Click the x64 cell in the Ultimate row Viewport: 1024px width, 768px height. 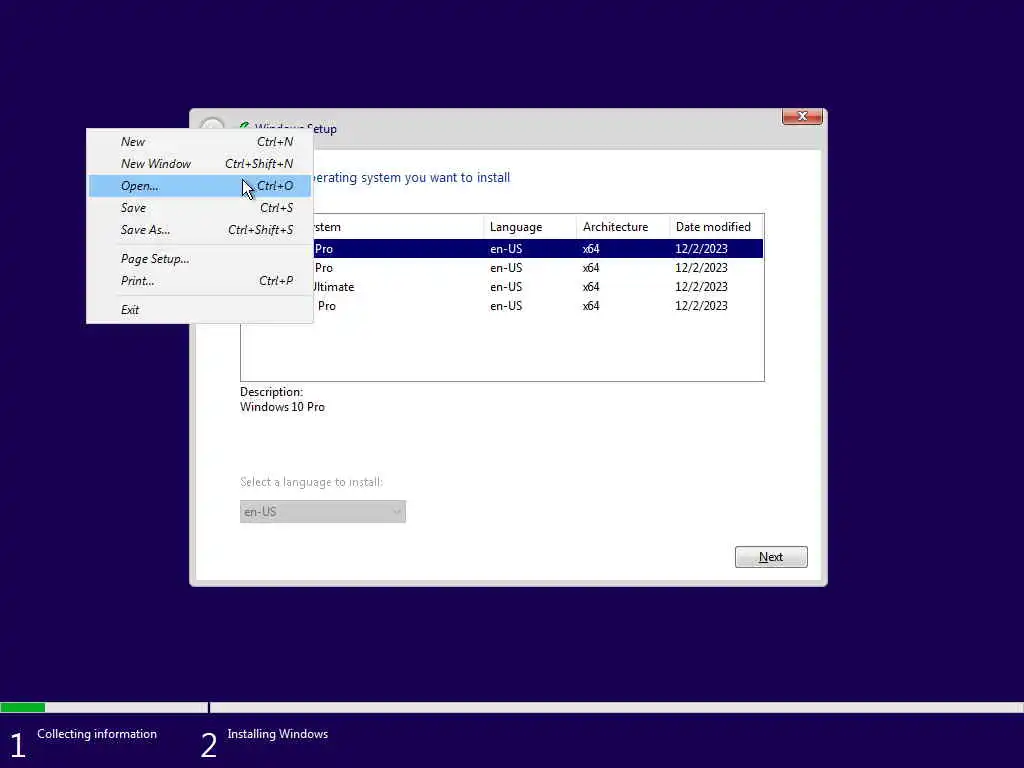(x=591, y=287)
